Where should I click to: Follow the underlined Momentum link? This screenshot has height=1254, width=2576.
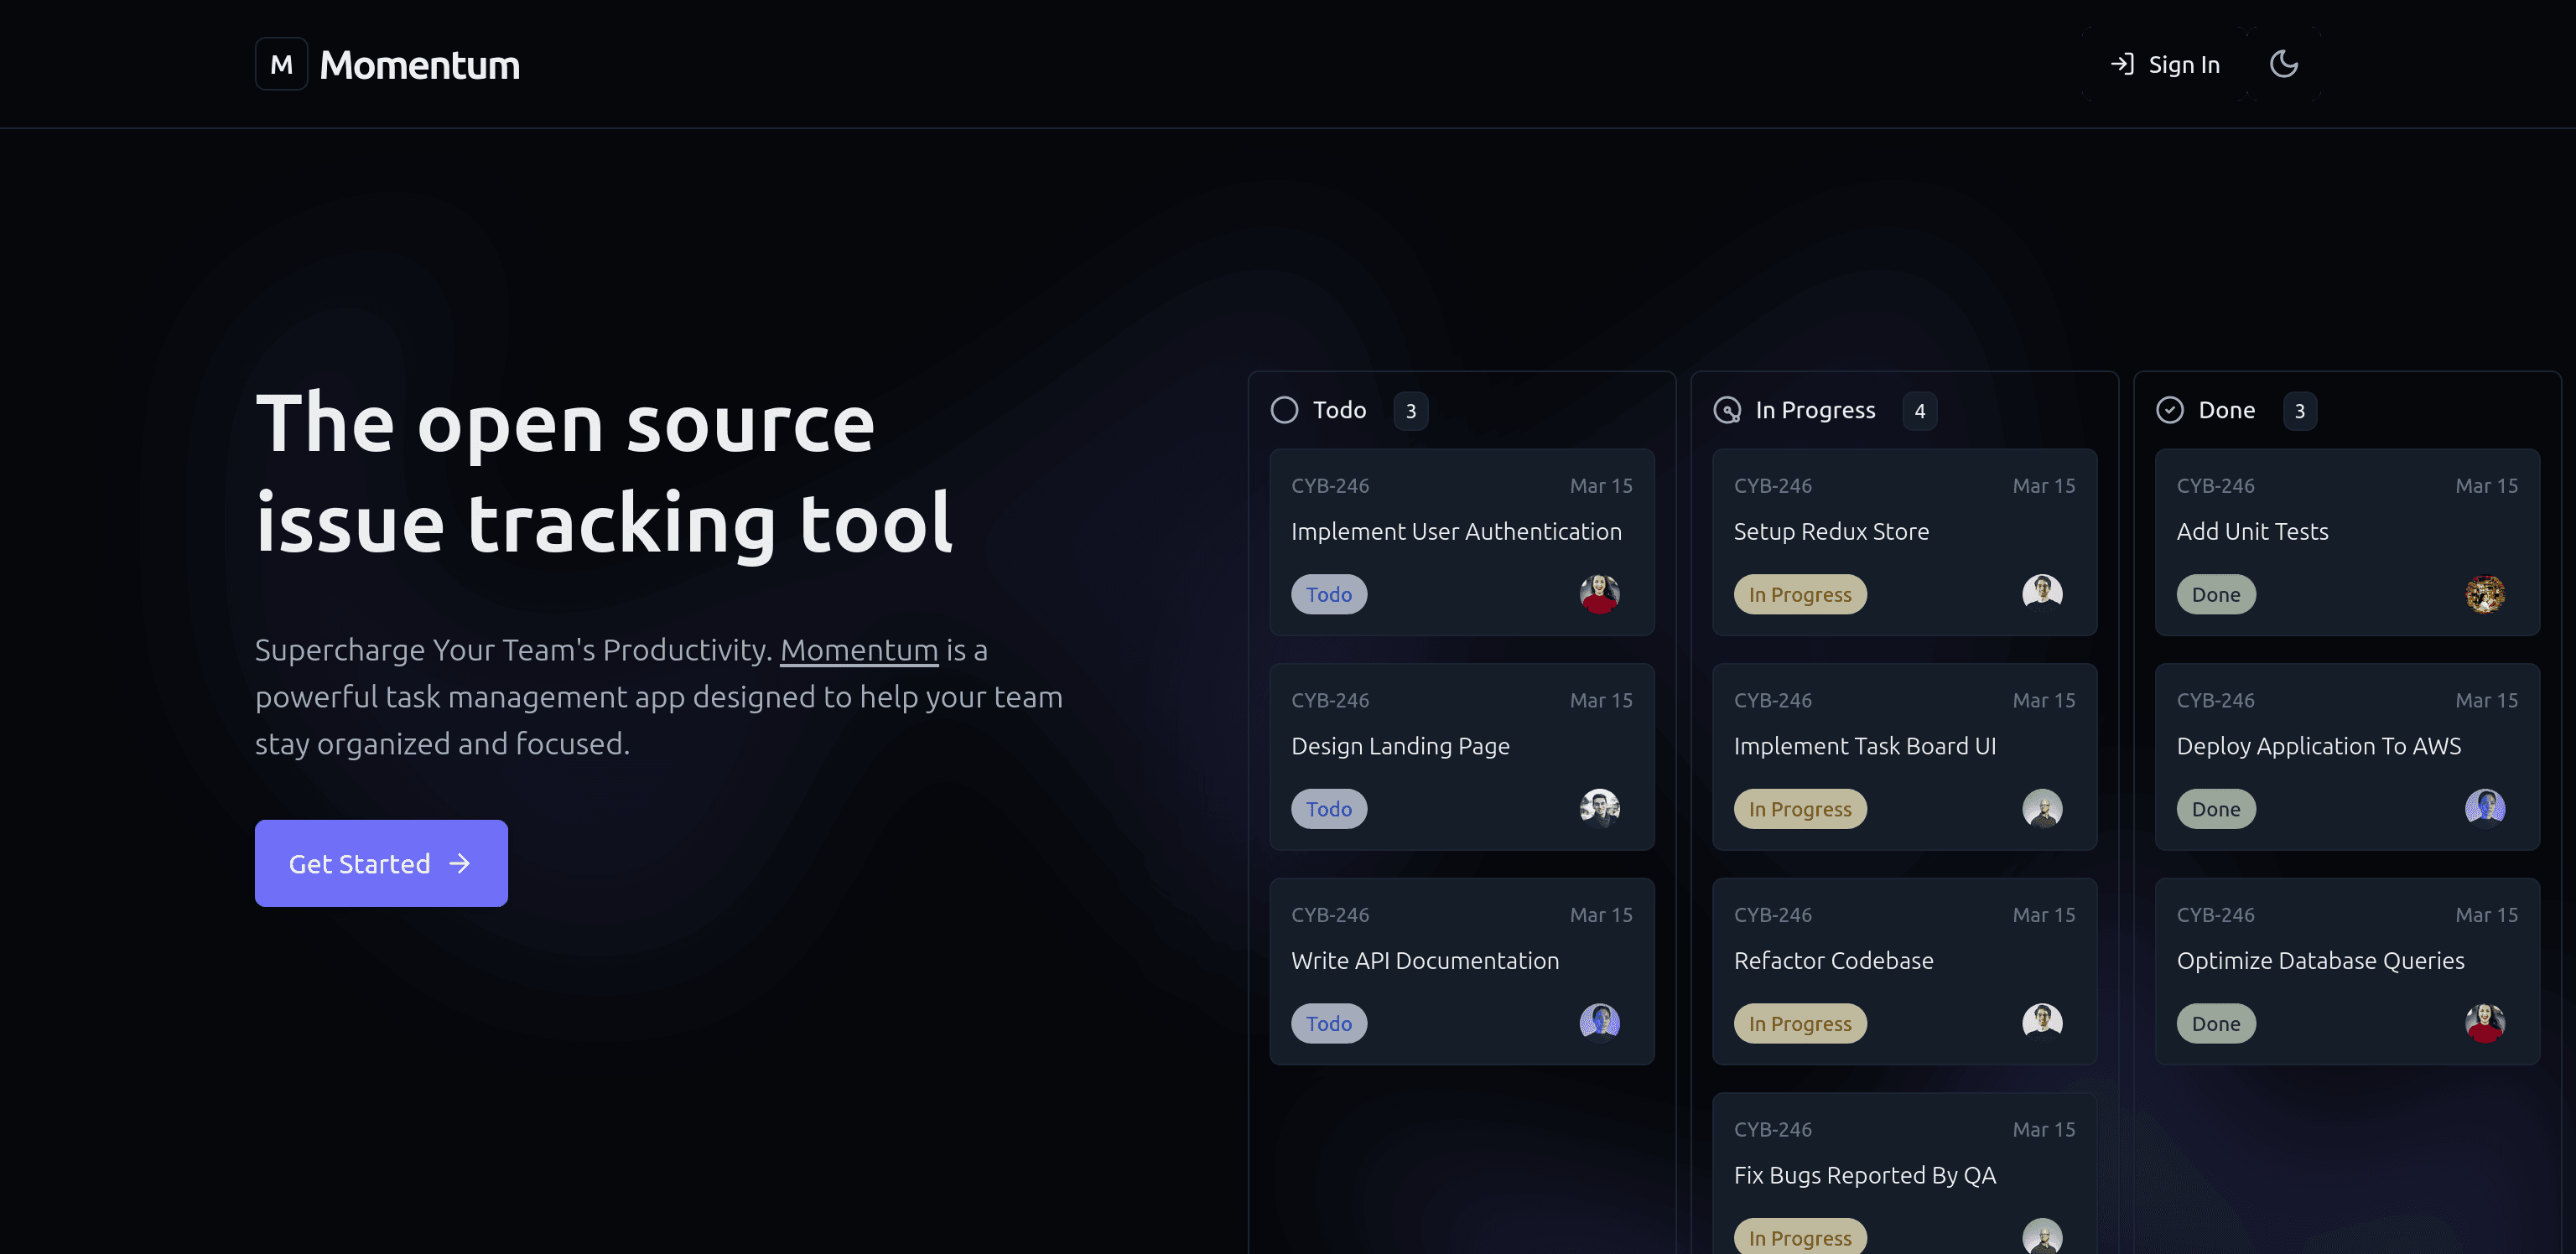(858, 650)
